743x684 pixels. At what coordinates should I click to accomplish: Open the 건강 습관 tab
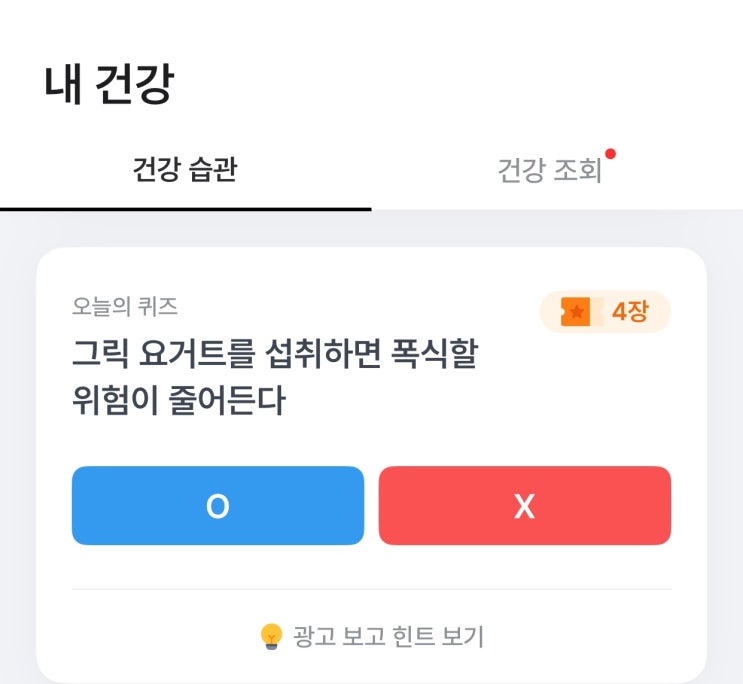coord(185,171)
